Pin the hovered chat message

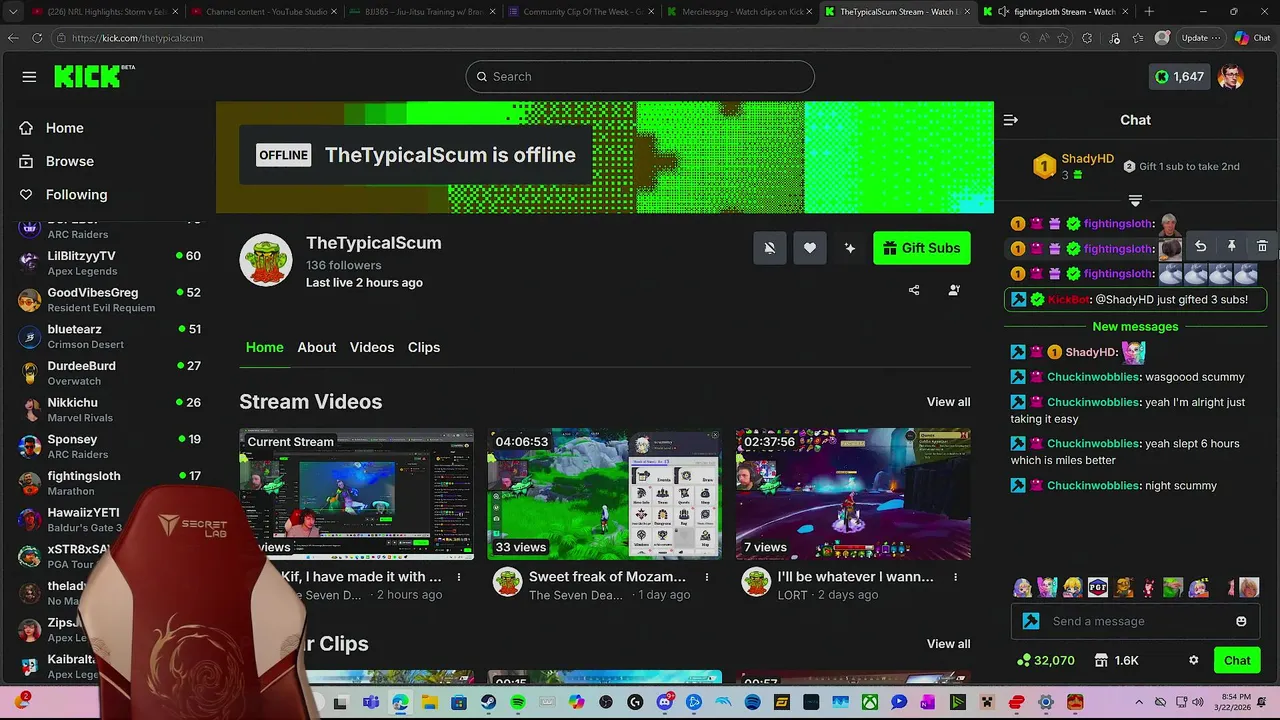(x=1231, y=246)
